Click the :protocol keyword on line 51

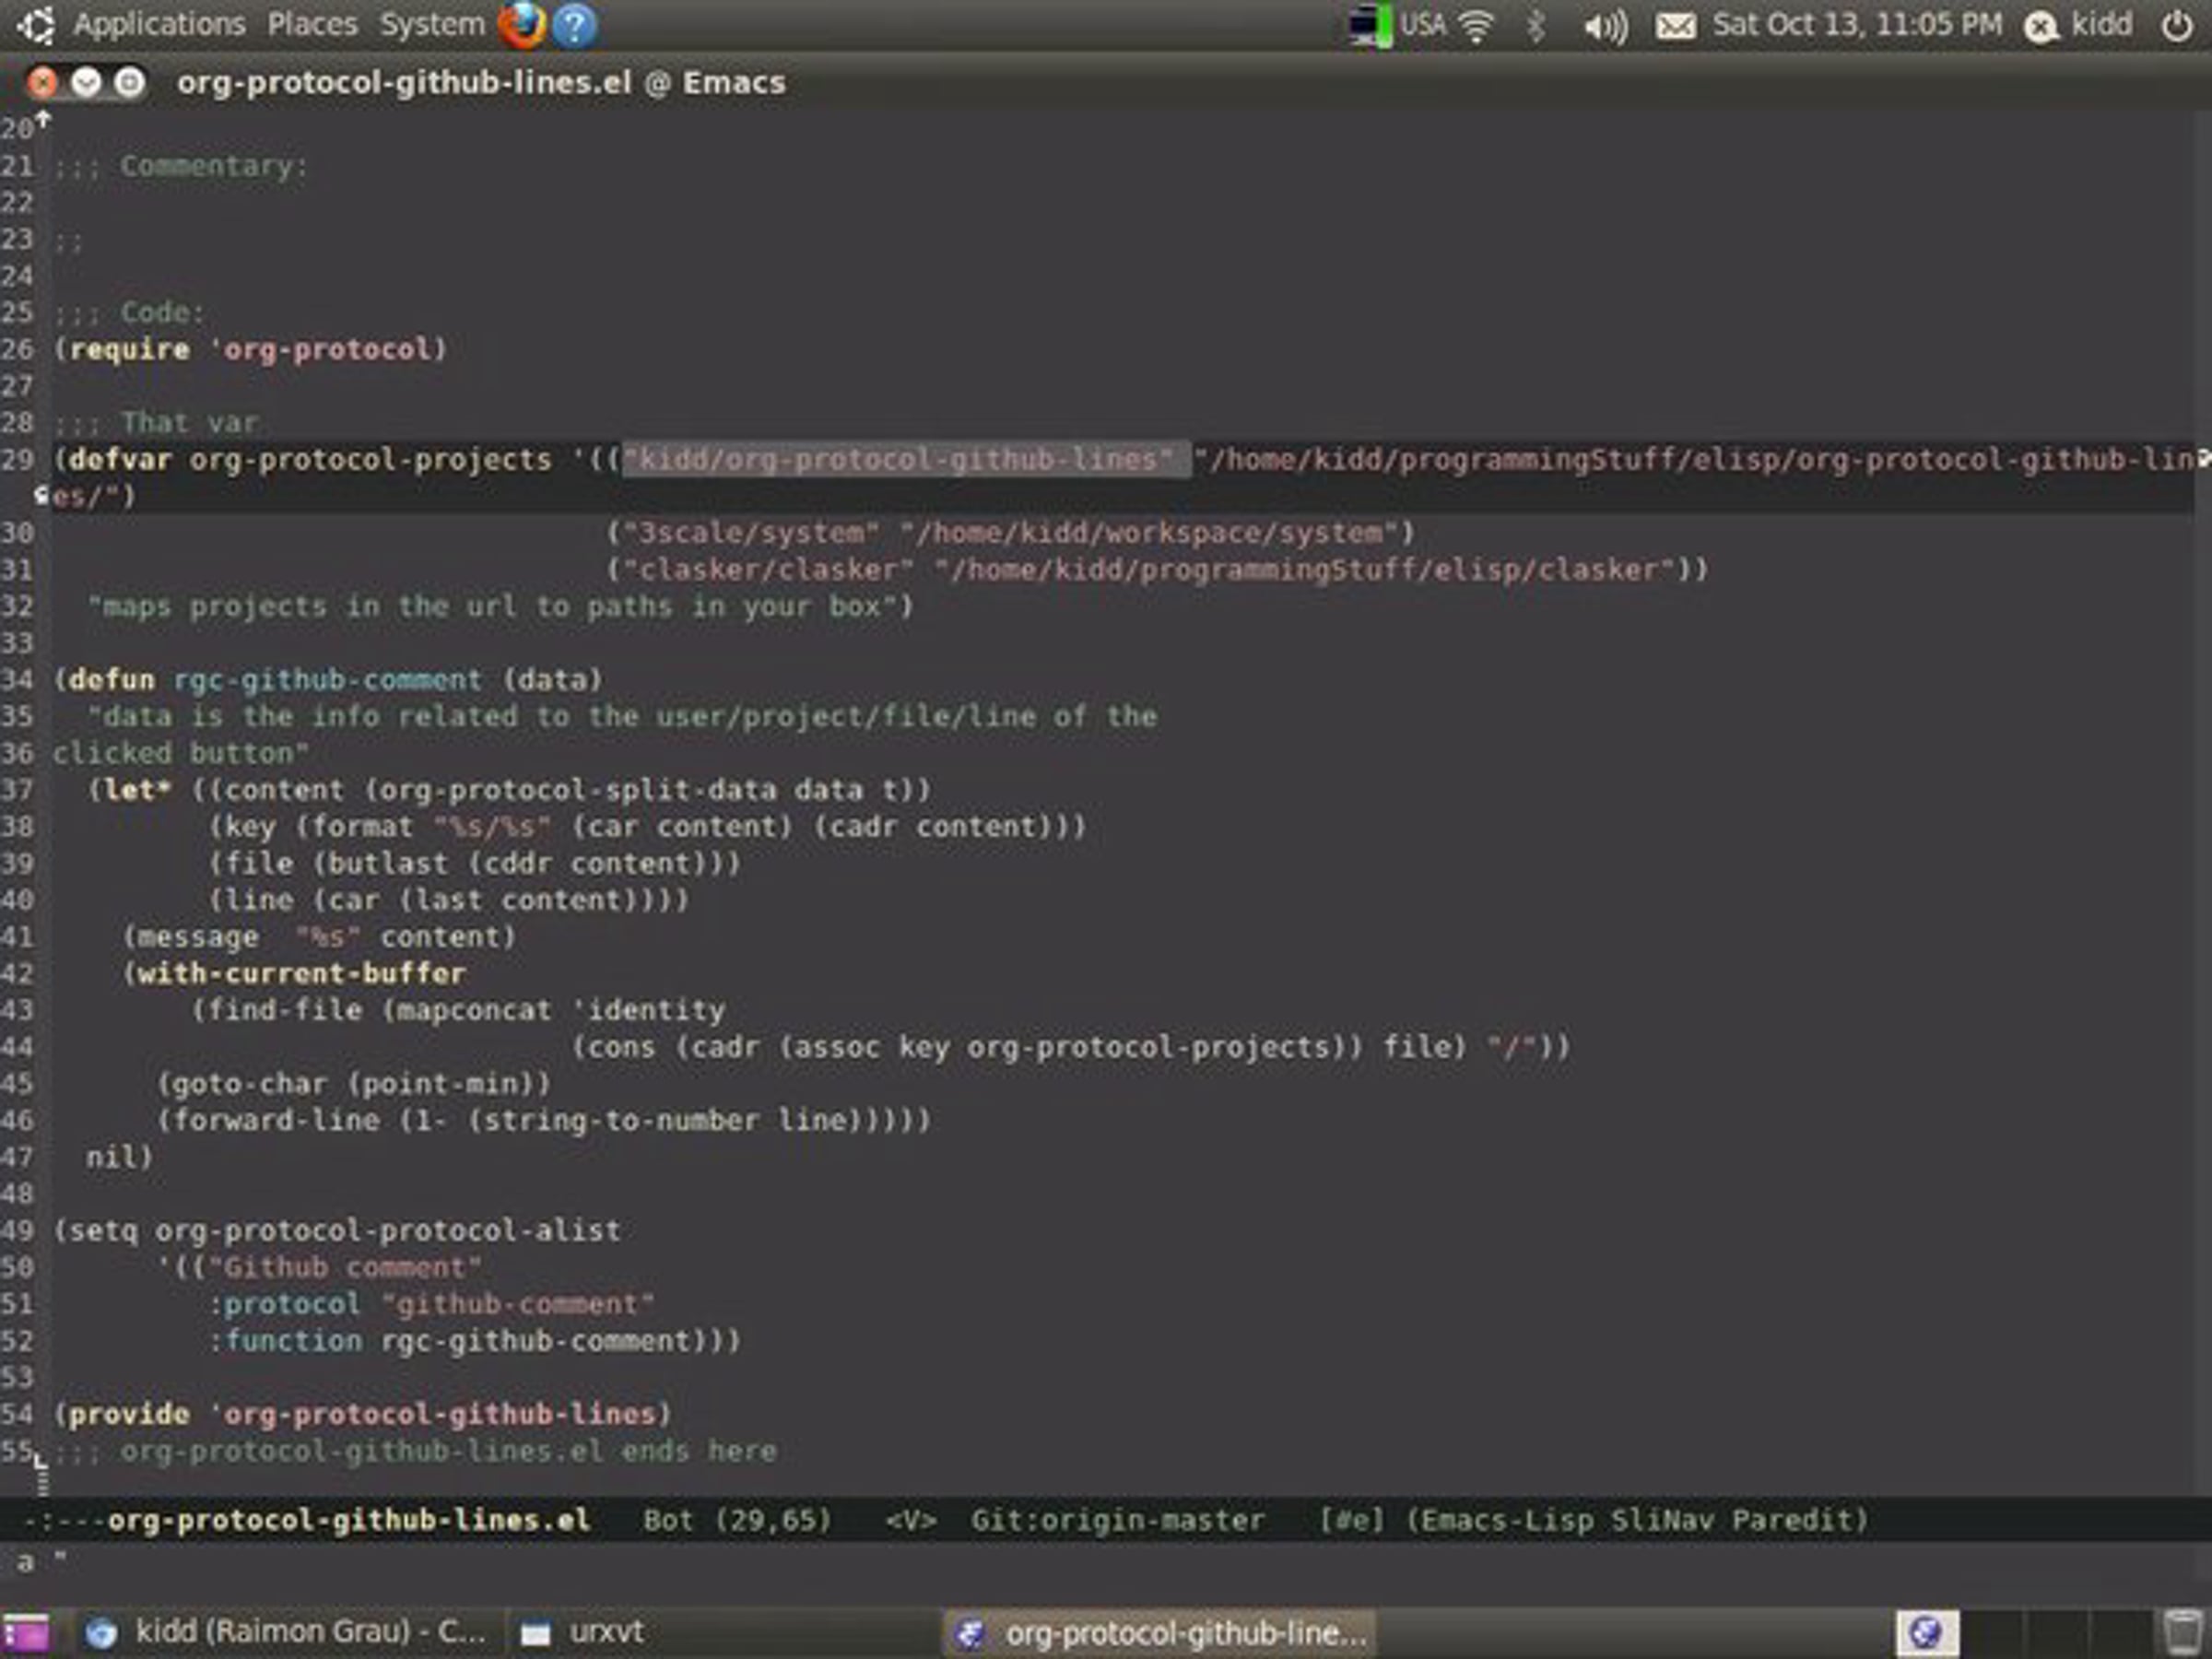point(284,1304)
